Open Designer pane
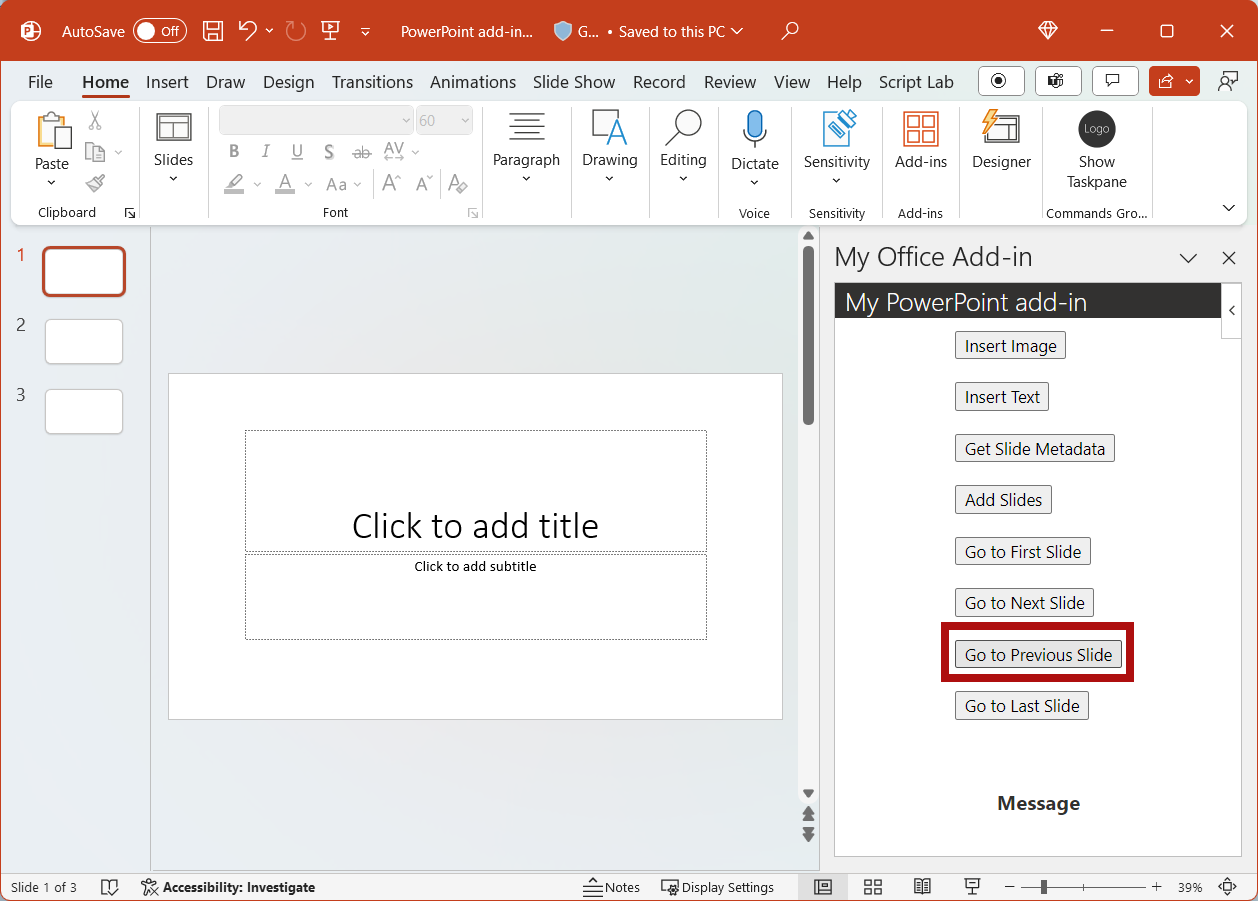 click(x=1001, y=141)
